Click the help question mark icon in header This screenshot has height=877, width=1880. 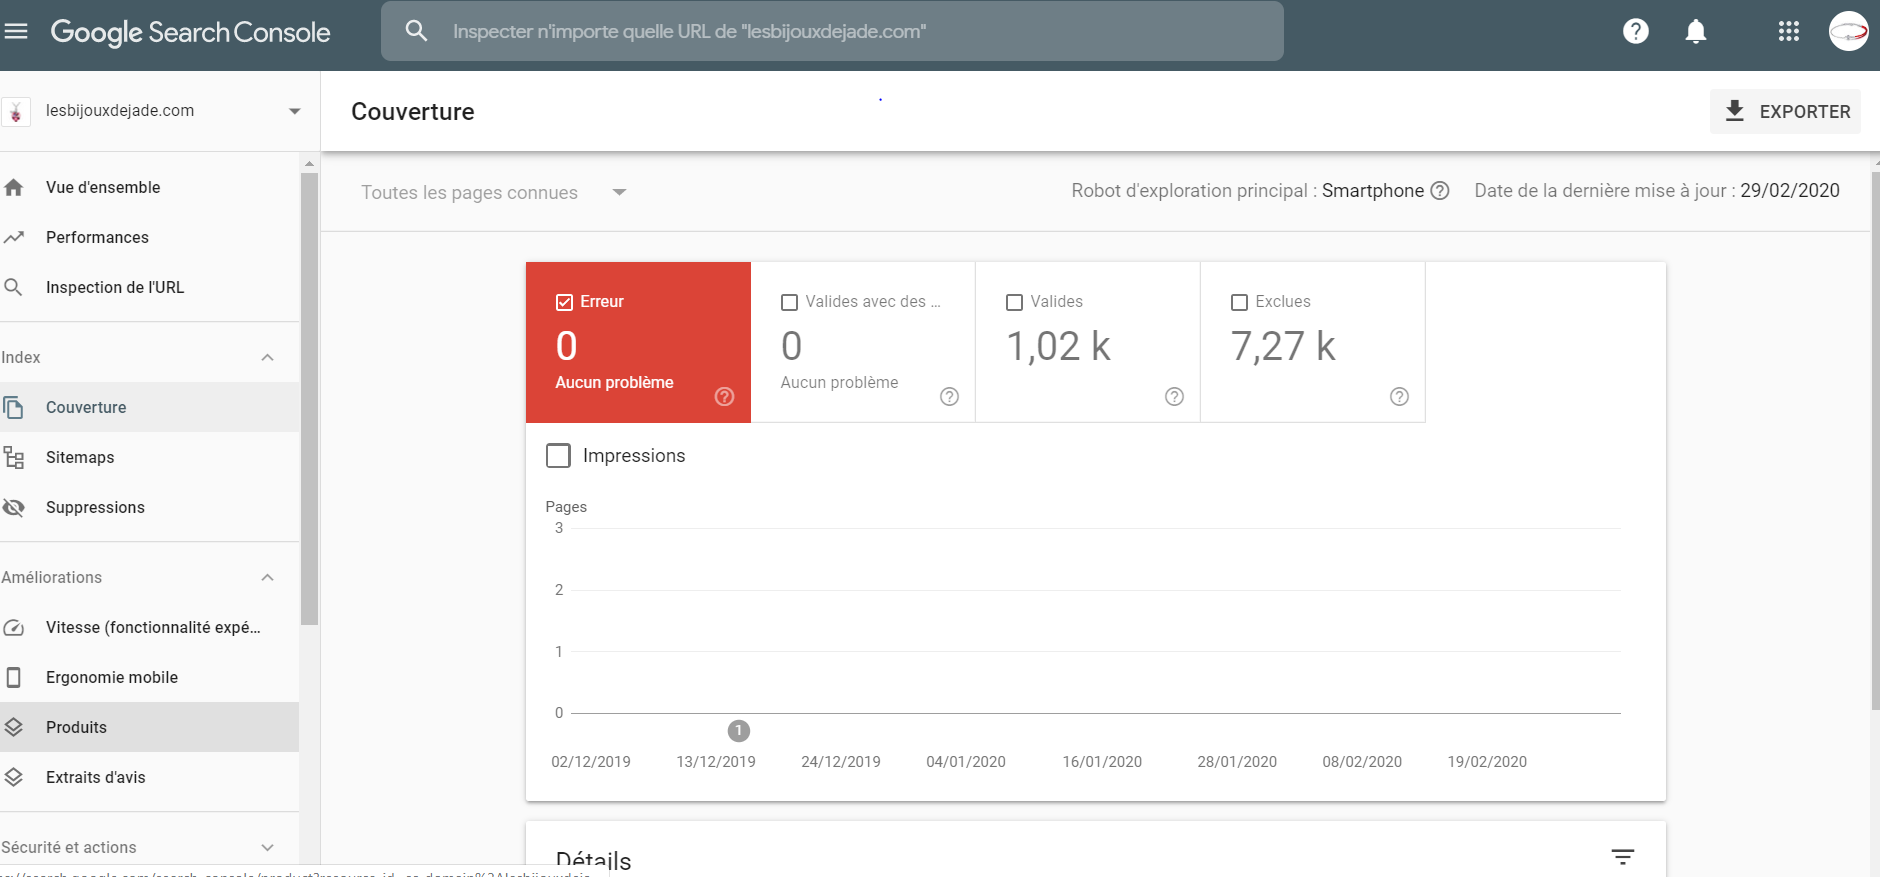pos(1635,31)
